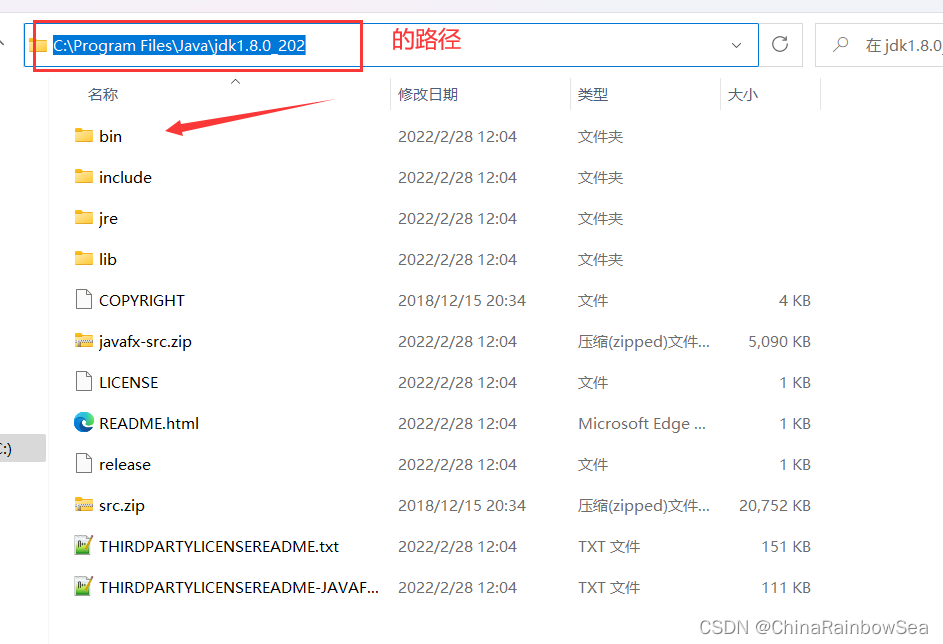The image size is (943, 644).
Task: Select the src.zip file name
Action: [x=122, y=506]
